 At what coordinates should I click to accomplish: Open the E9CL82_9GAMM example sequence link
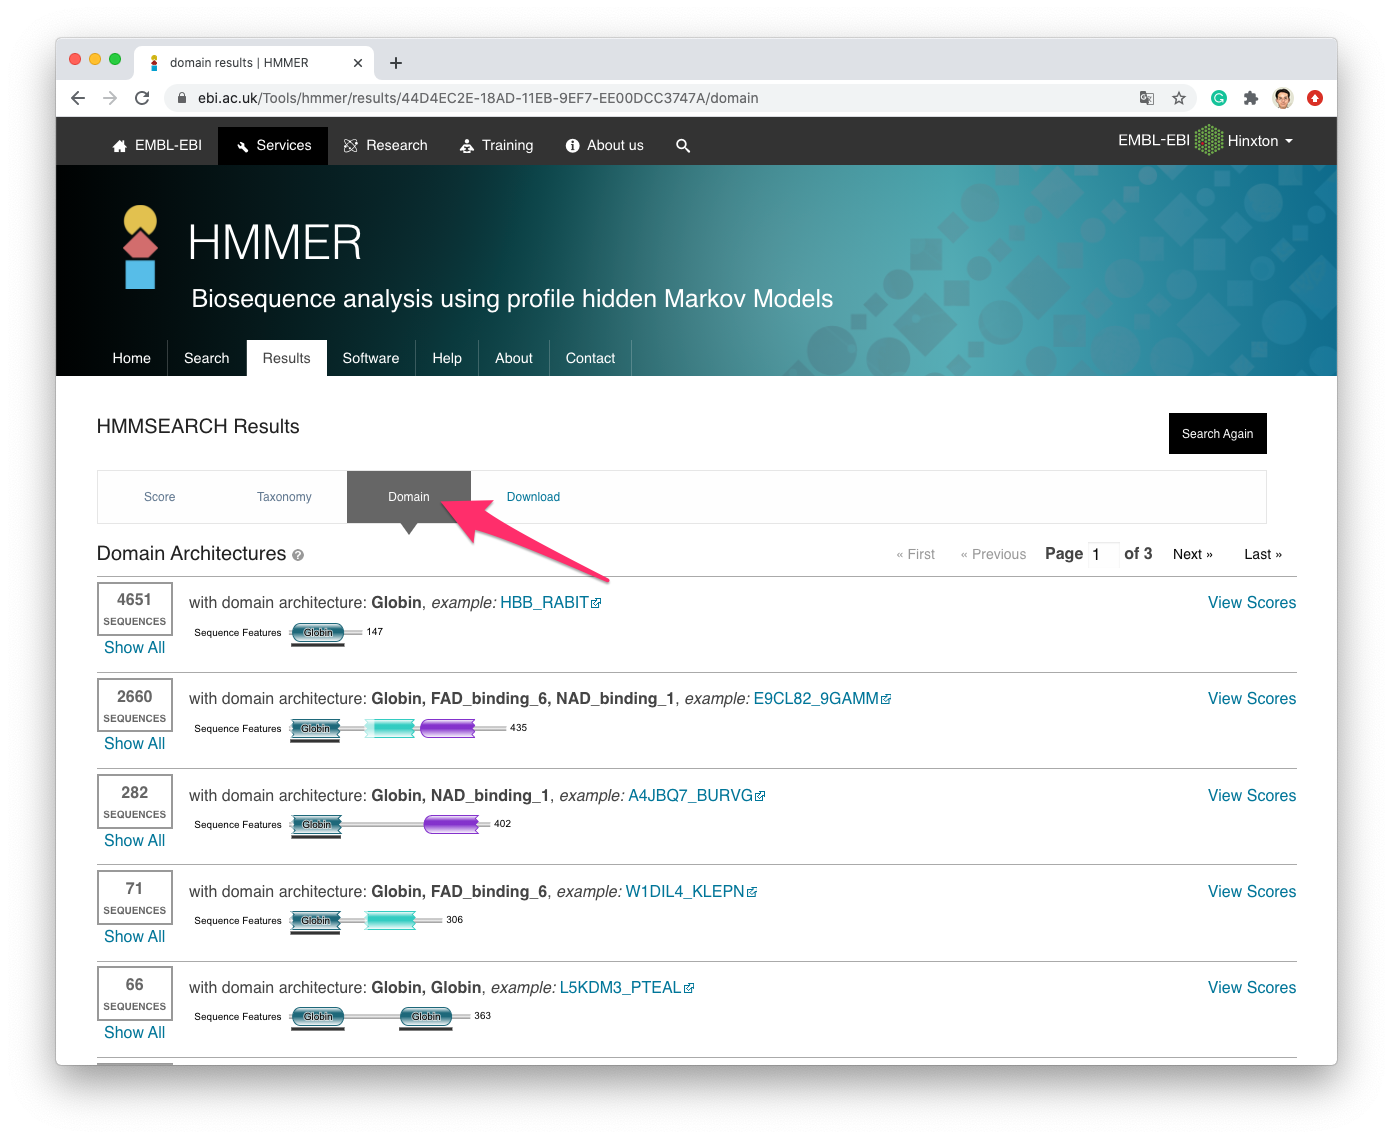click(816, 698)
